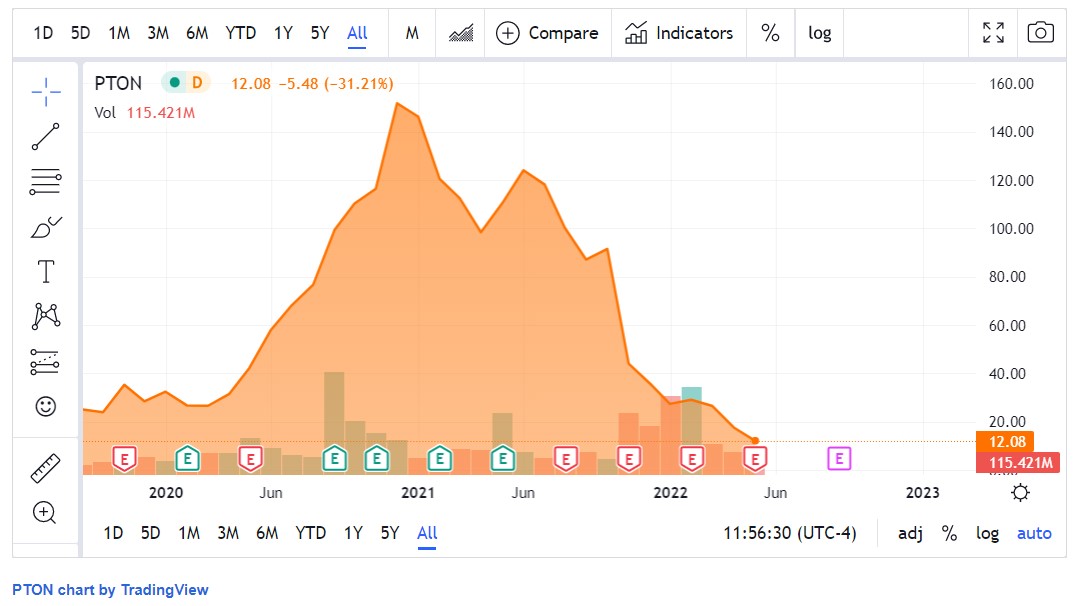The width and height of the screenshot is (1078, 606).
Task: Toggle adj data adjustment at bottom
Action: [x=910, y=533]
